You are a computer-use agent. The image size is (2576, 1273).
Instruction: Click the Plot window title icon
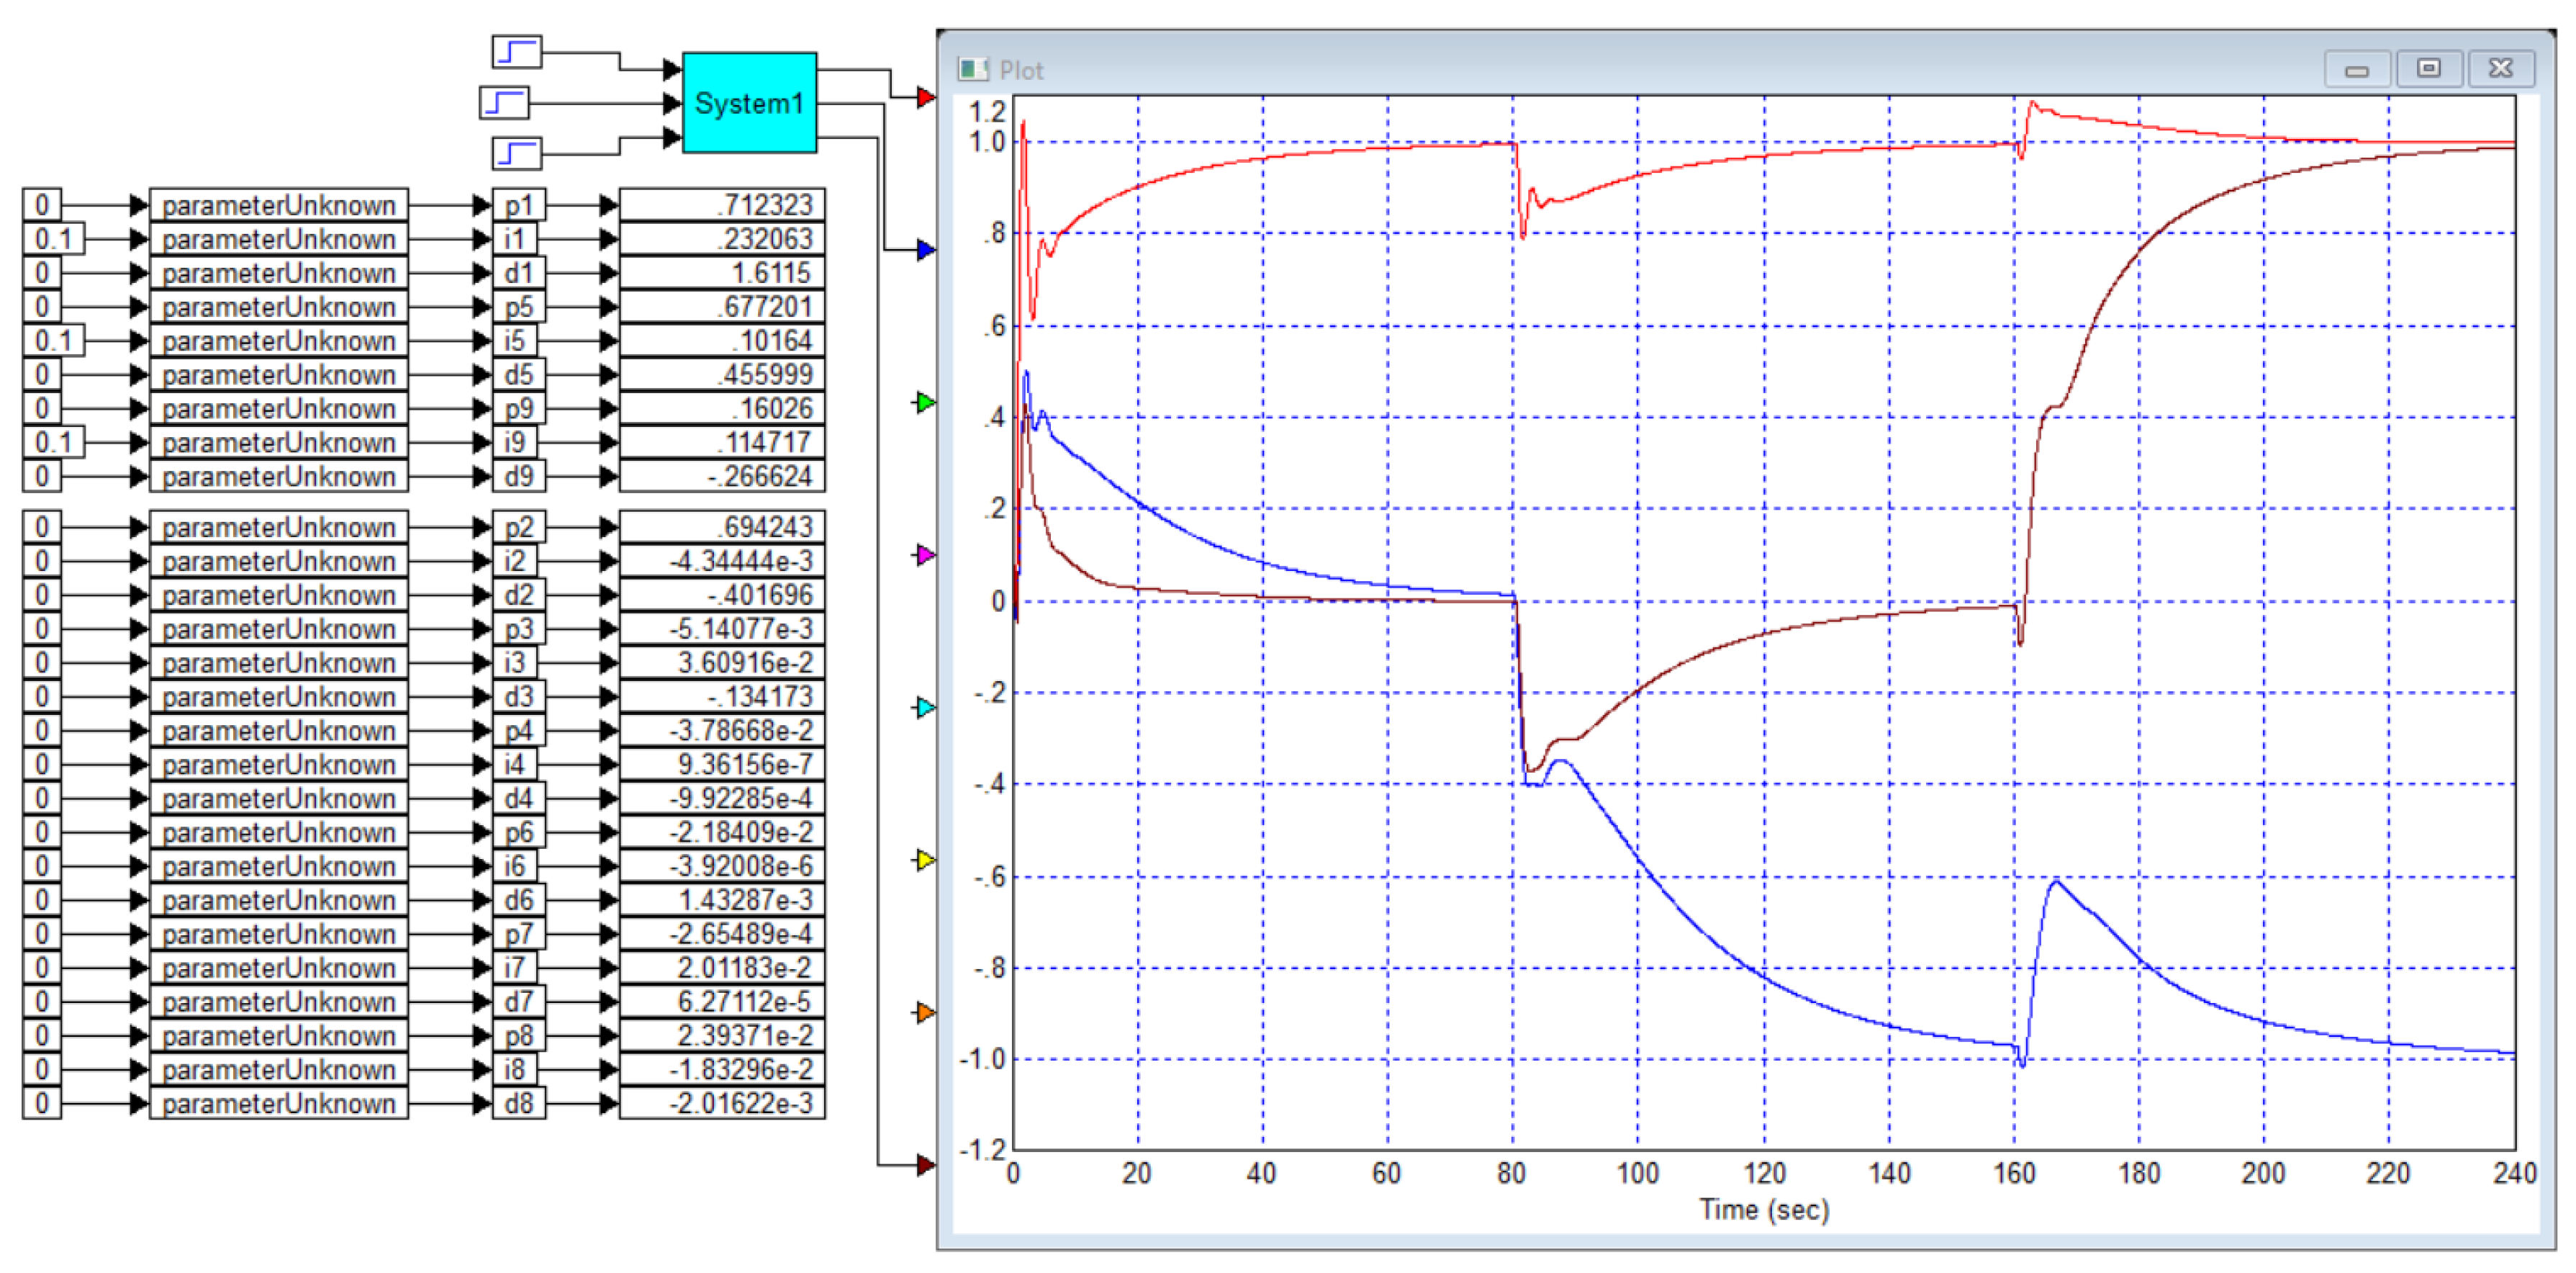[x=972, y=69]
